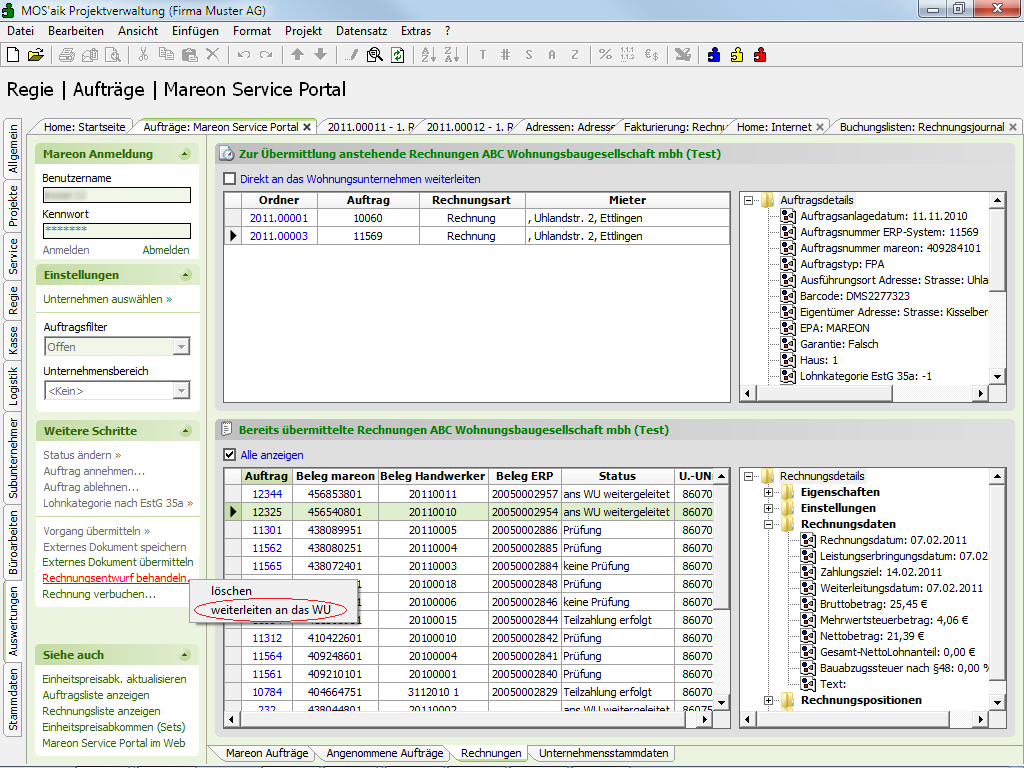Image resolution: width=1024 pixels, height=768 pixels.
Task: Expand the Einstellungen folder in Rechnungsdetails tree
Action: pyautogui.click(x=768, y=508)
